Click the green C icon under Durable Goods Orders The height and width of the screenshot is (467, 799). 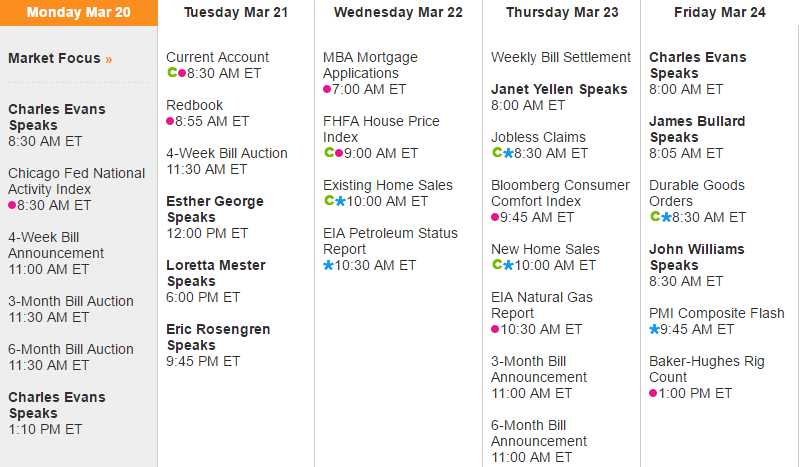(655, 218)
